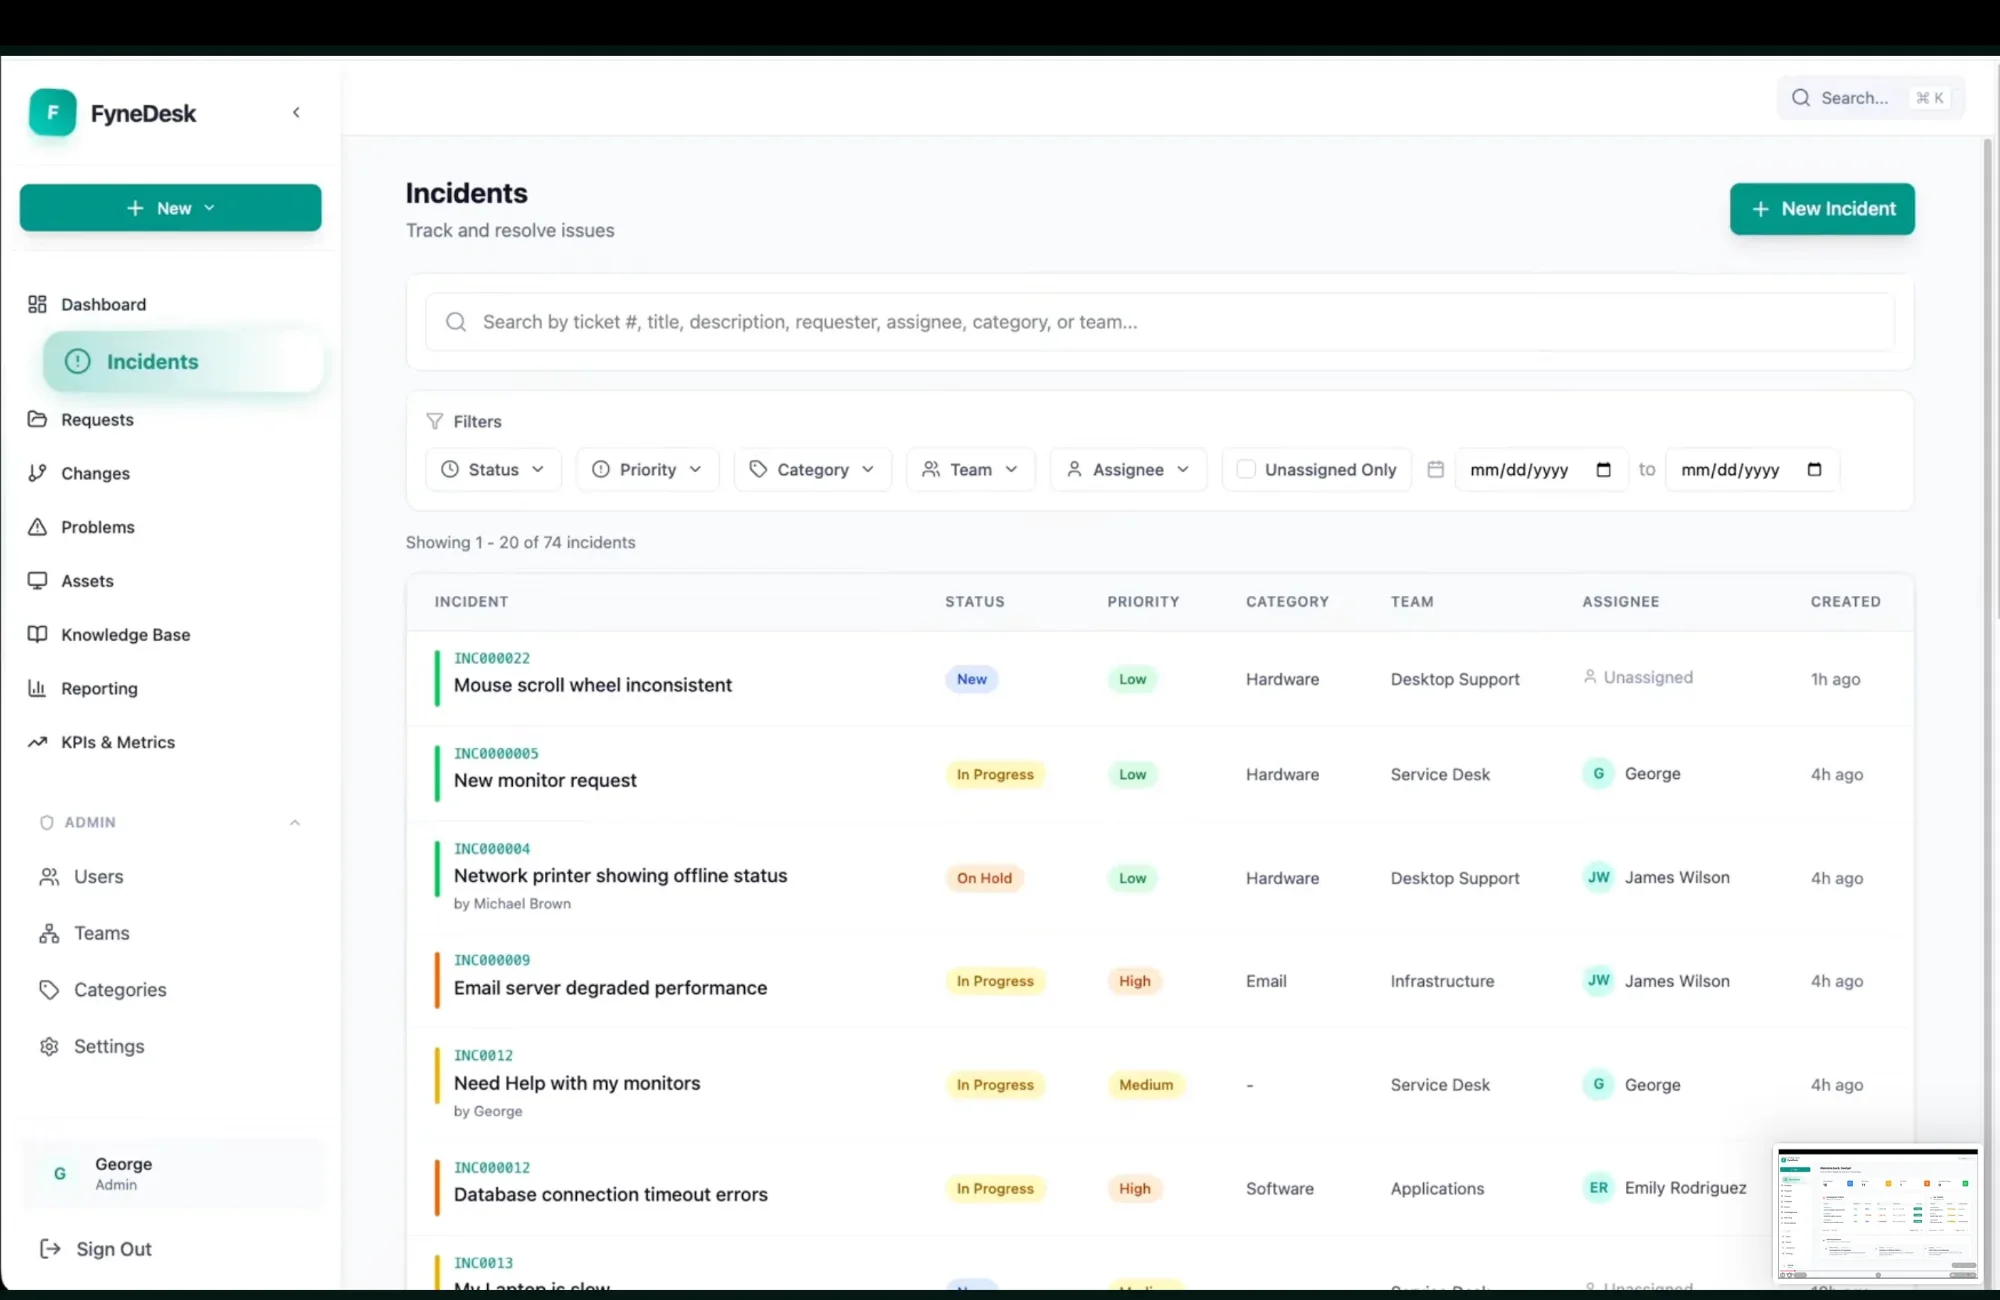
Task: Click the global search magnifier icon
Action: coord(1800,98)
